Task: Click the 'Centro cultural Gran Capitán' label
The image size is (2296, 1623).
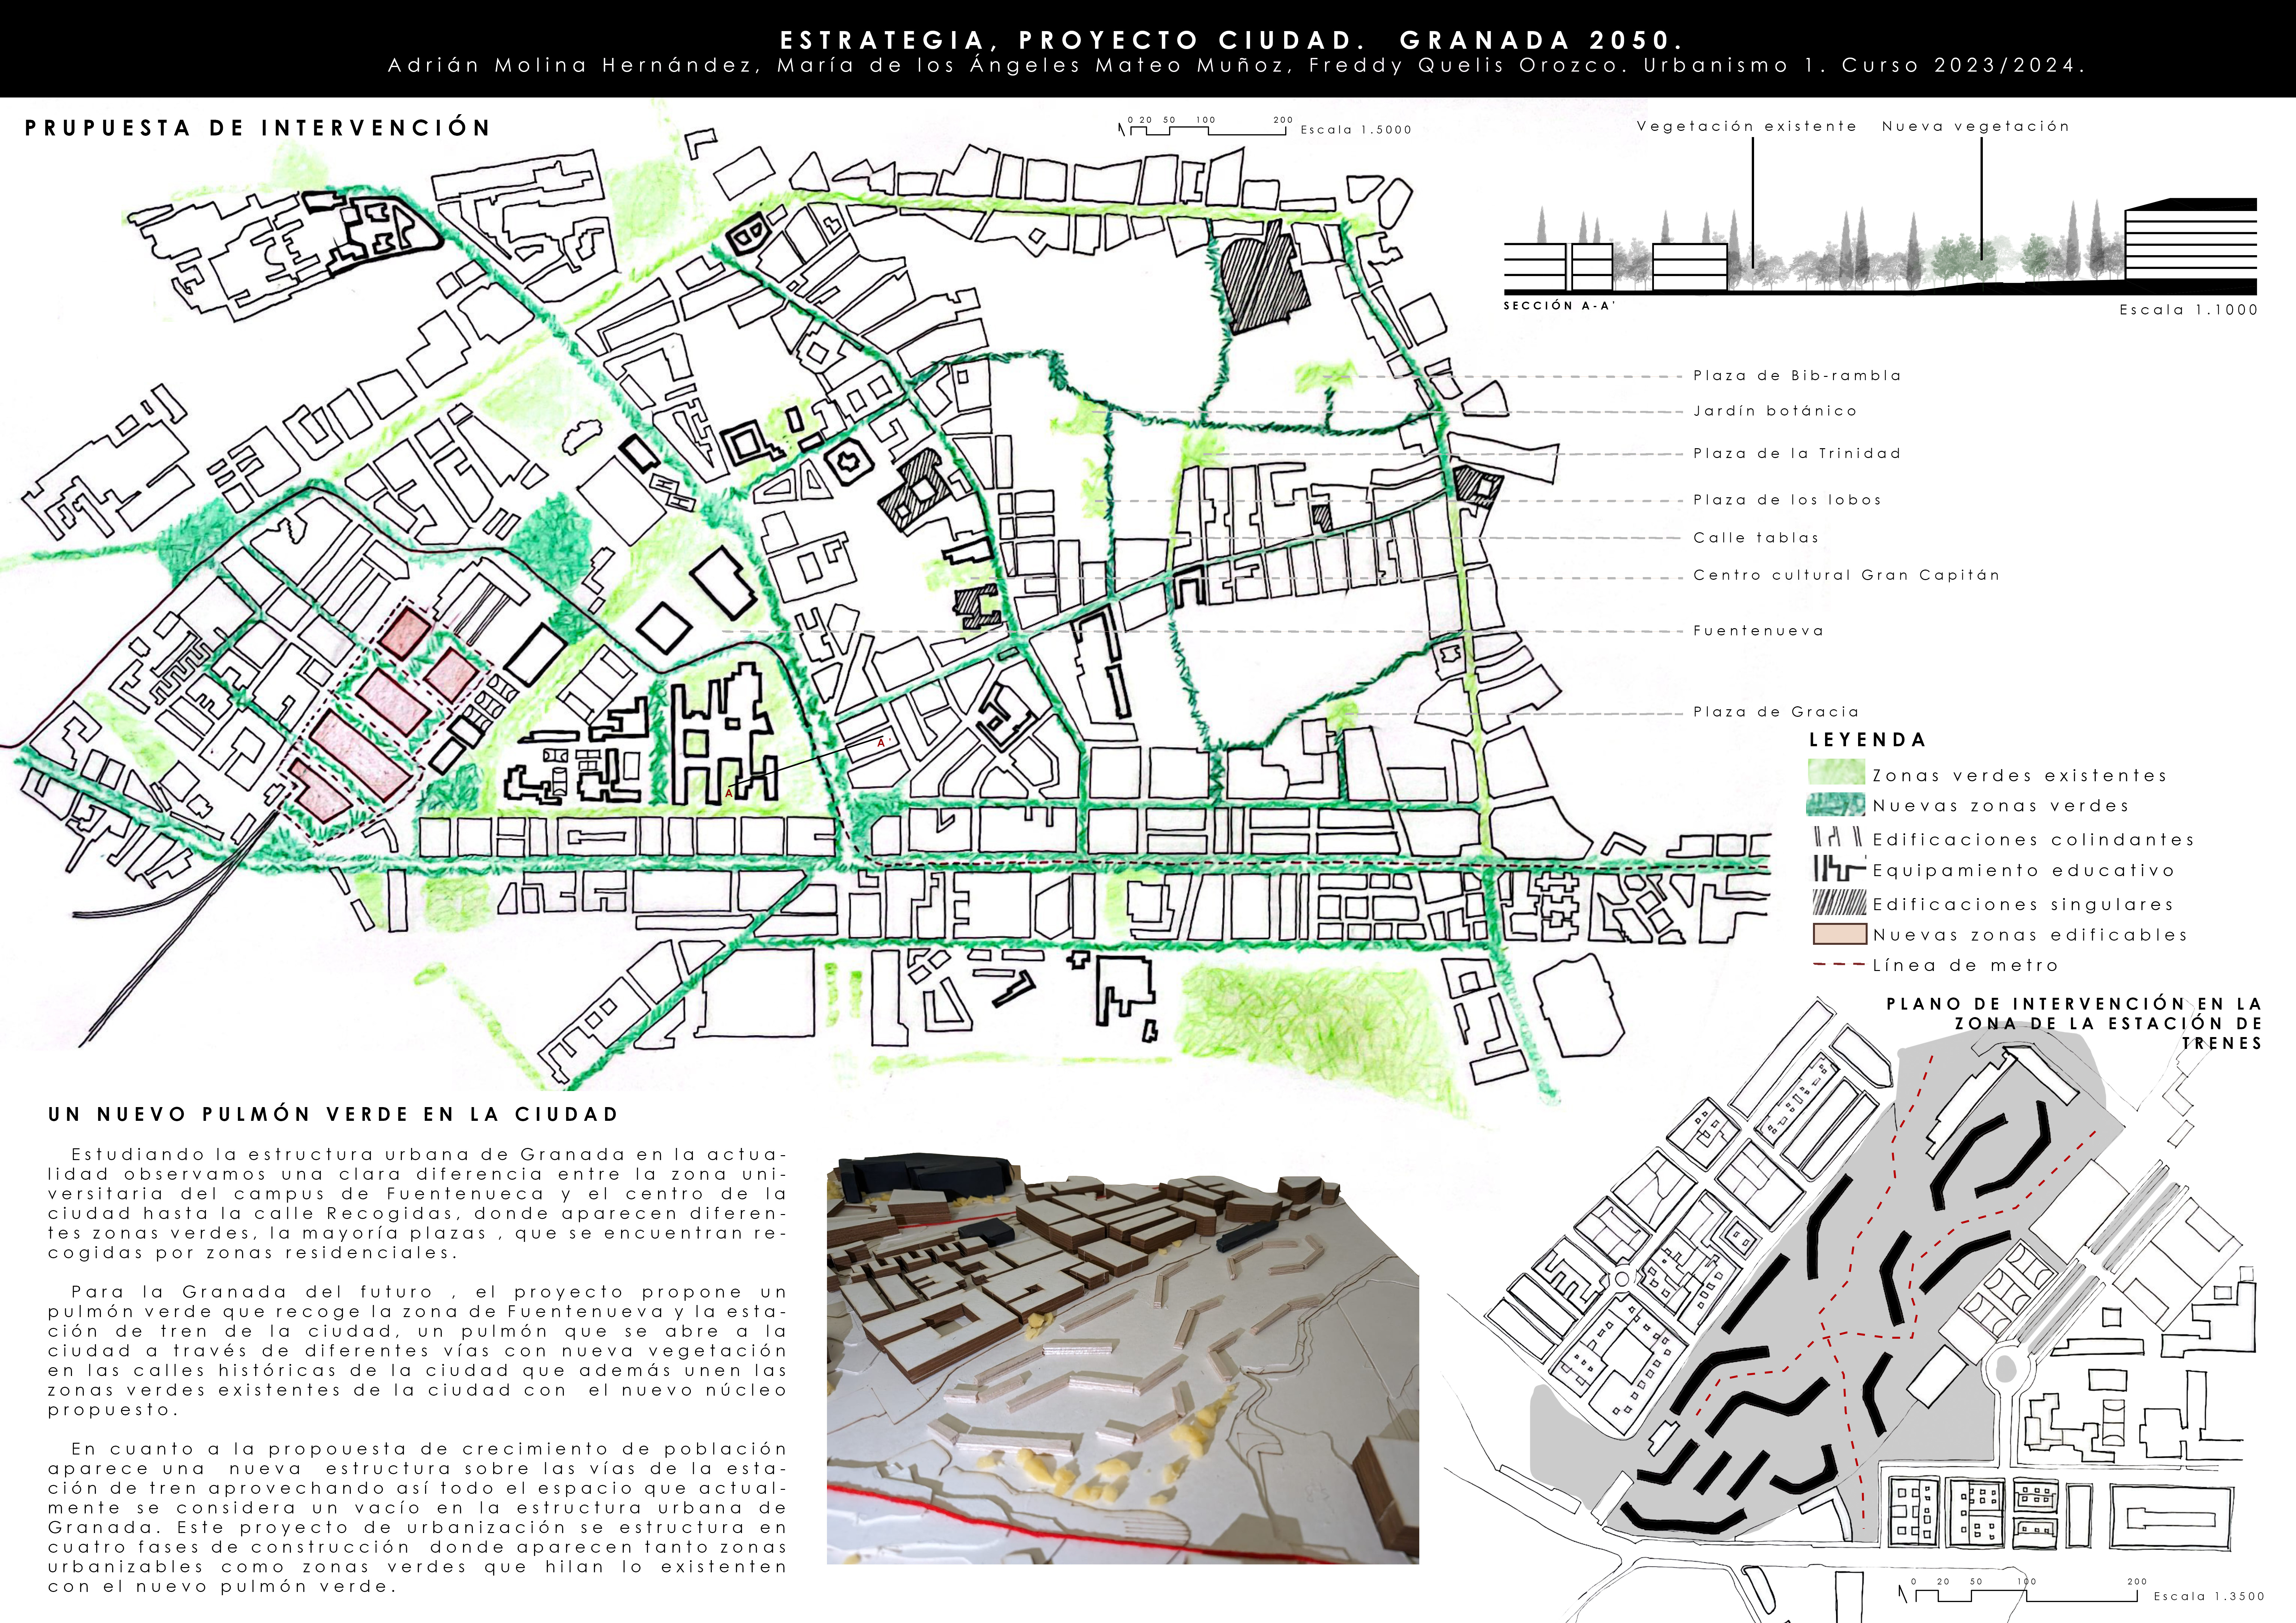Action: [x=1846, y=575]
